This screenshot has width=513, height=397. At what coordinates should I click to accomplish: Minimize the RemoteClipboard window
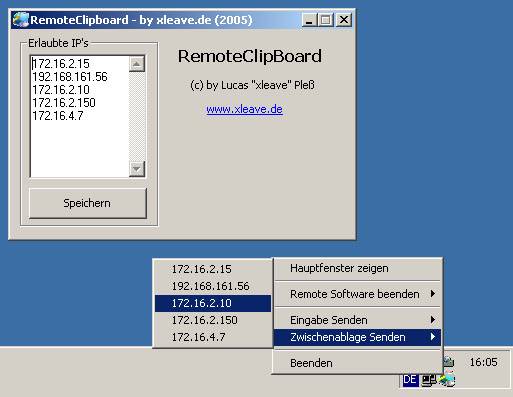click(x=309, y=20)
